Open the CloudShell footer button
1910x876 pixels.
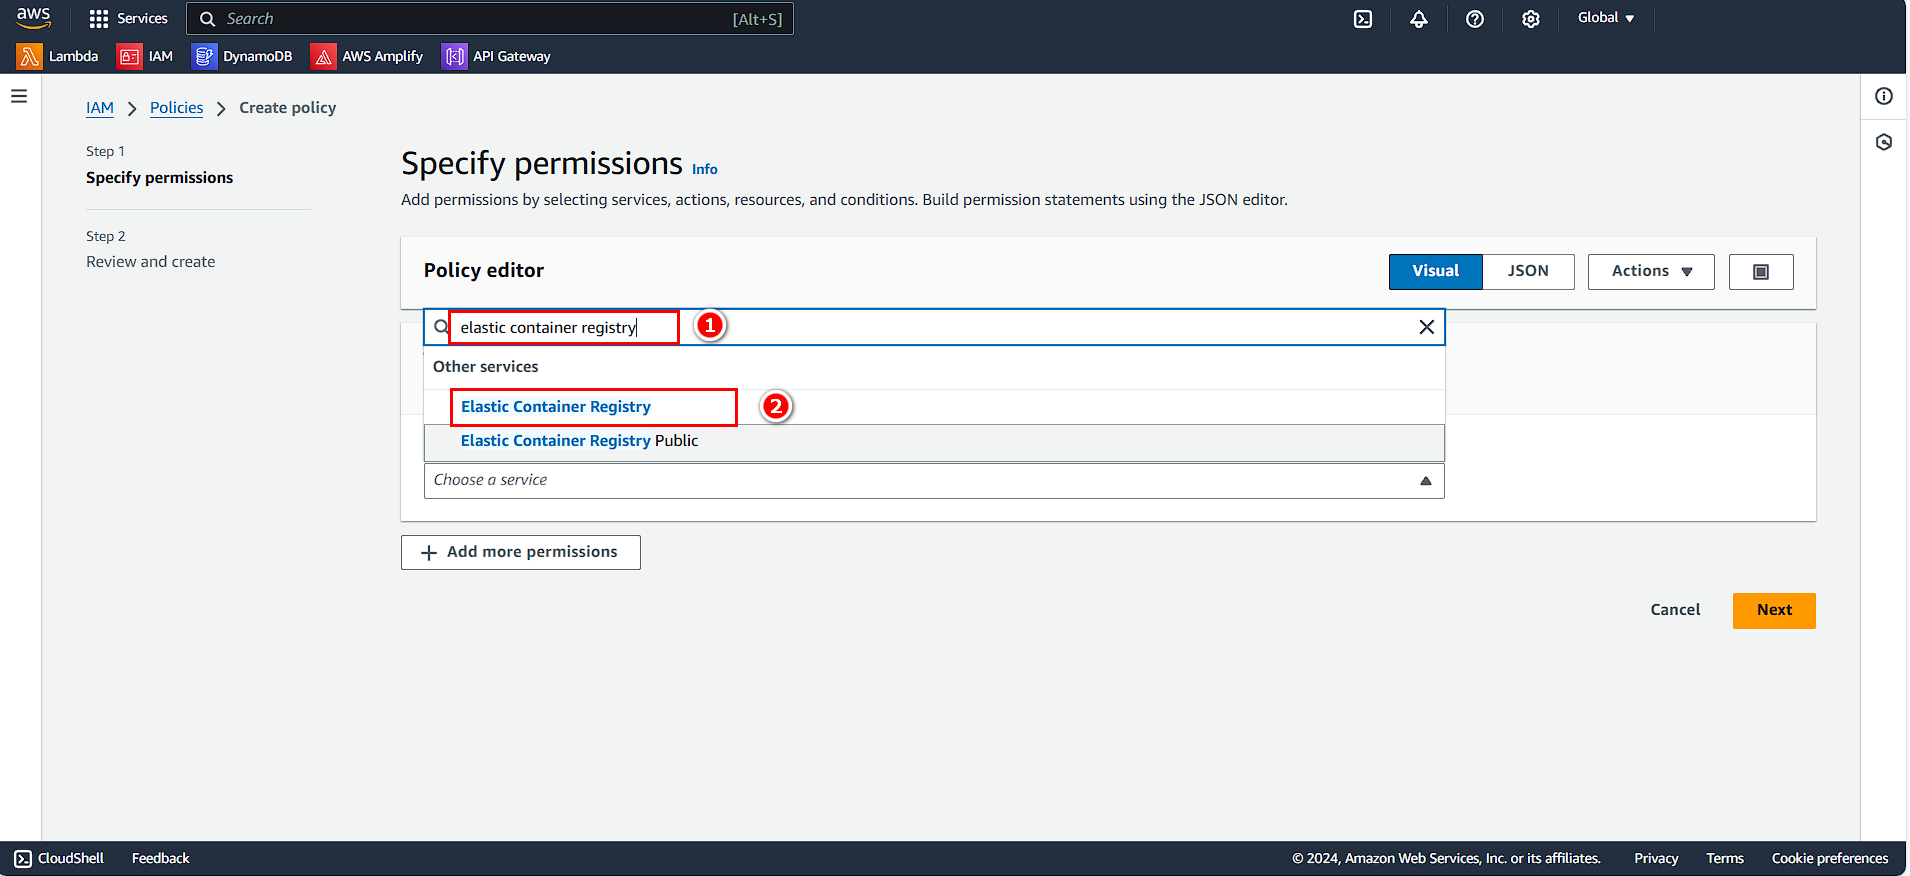[x=59, y=858]
